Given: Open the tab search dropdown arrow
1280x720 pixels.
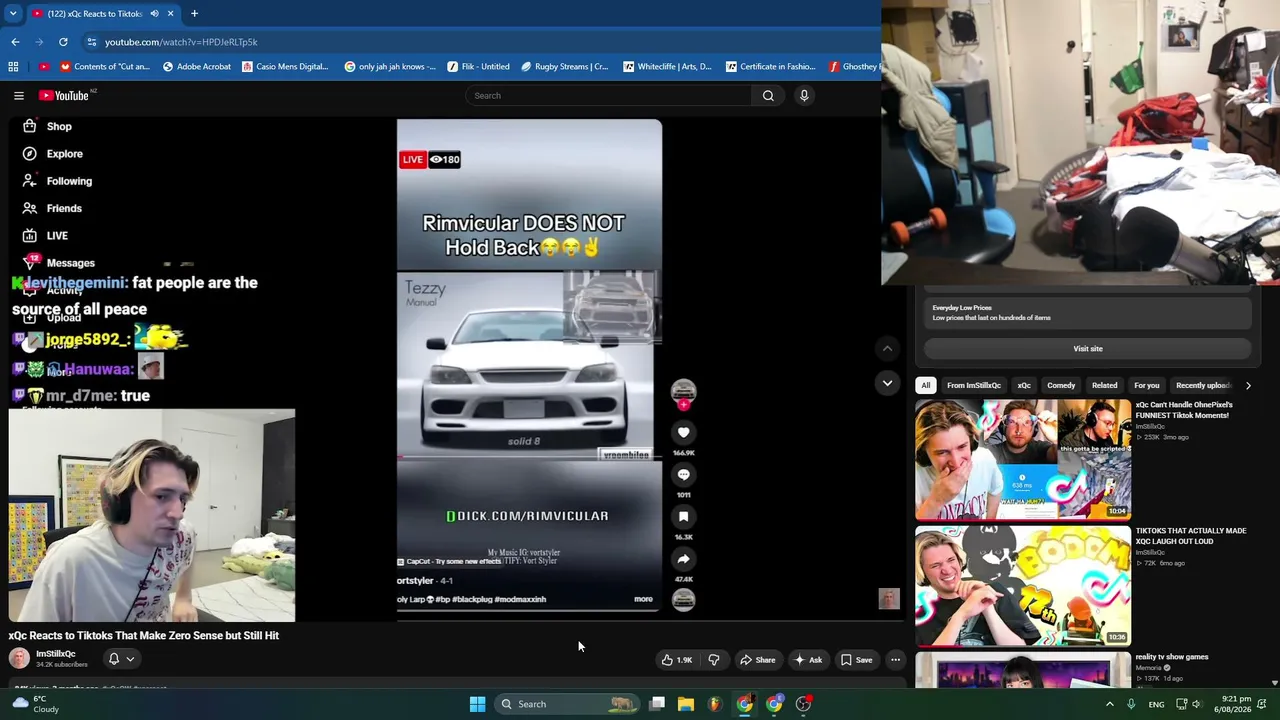Looking at the screenshot, I should point(13,14).
